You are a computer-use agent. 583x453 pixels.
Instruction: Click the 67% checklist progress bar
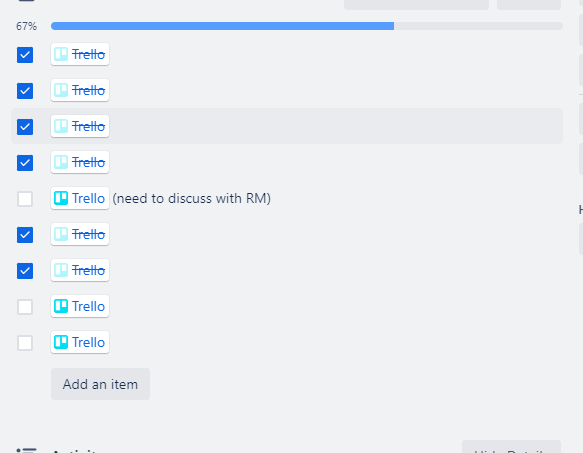point(307,26)
